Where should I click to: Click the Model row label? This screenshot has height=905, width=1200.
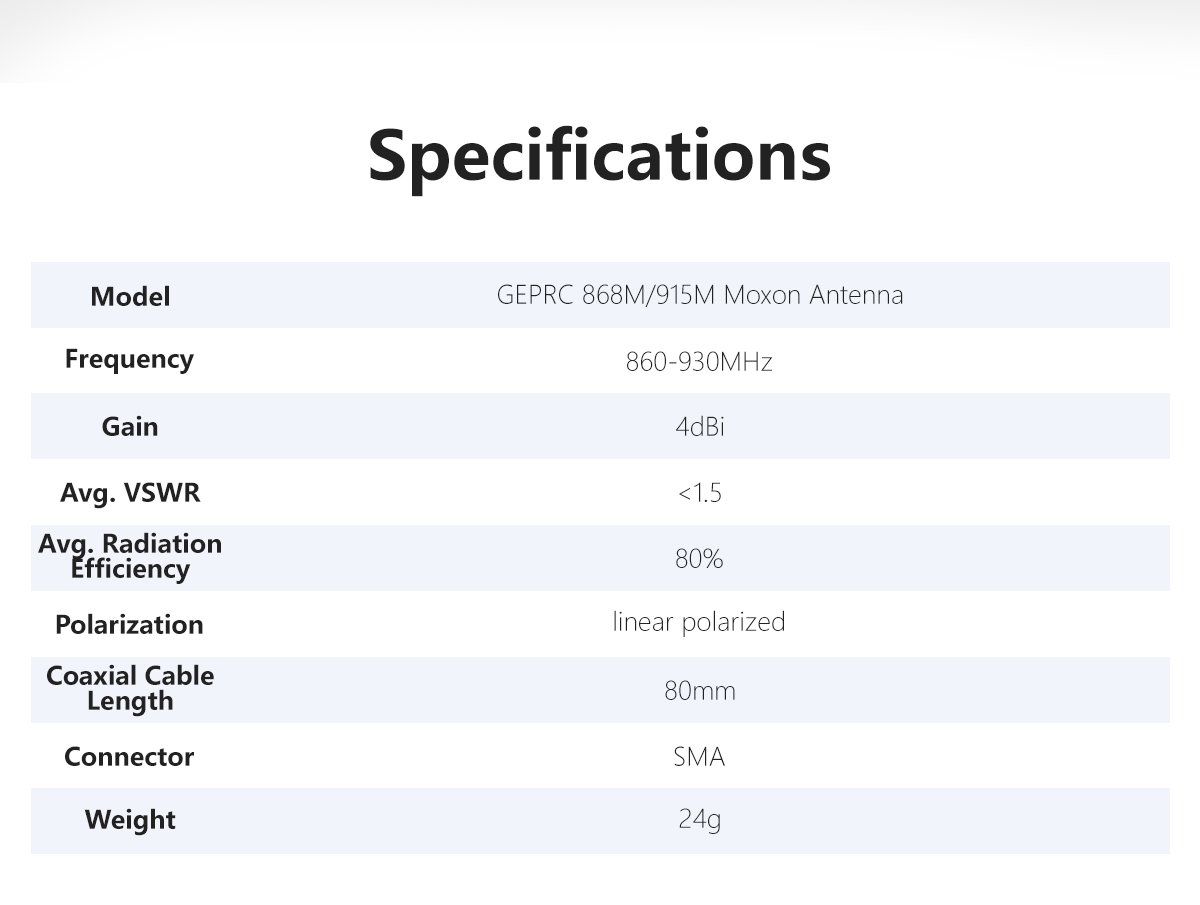pyautogui.click(x=130, y=297)
